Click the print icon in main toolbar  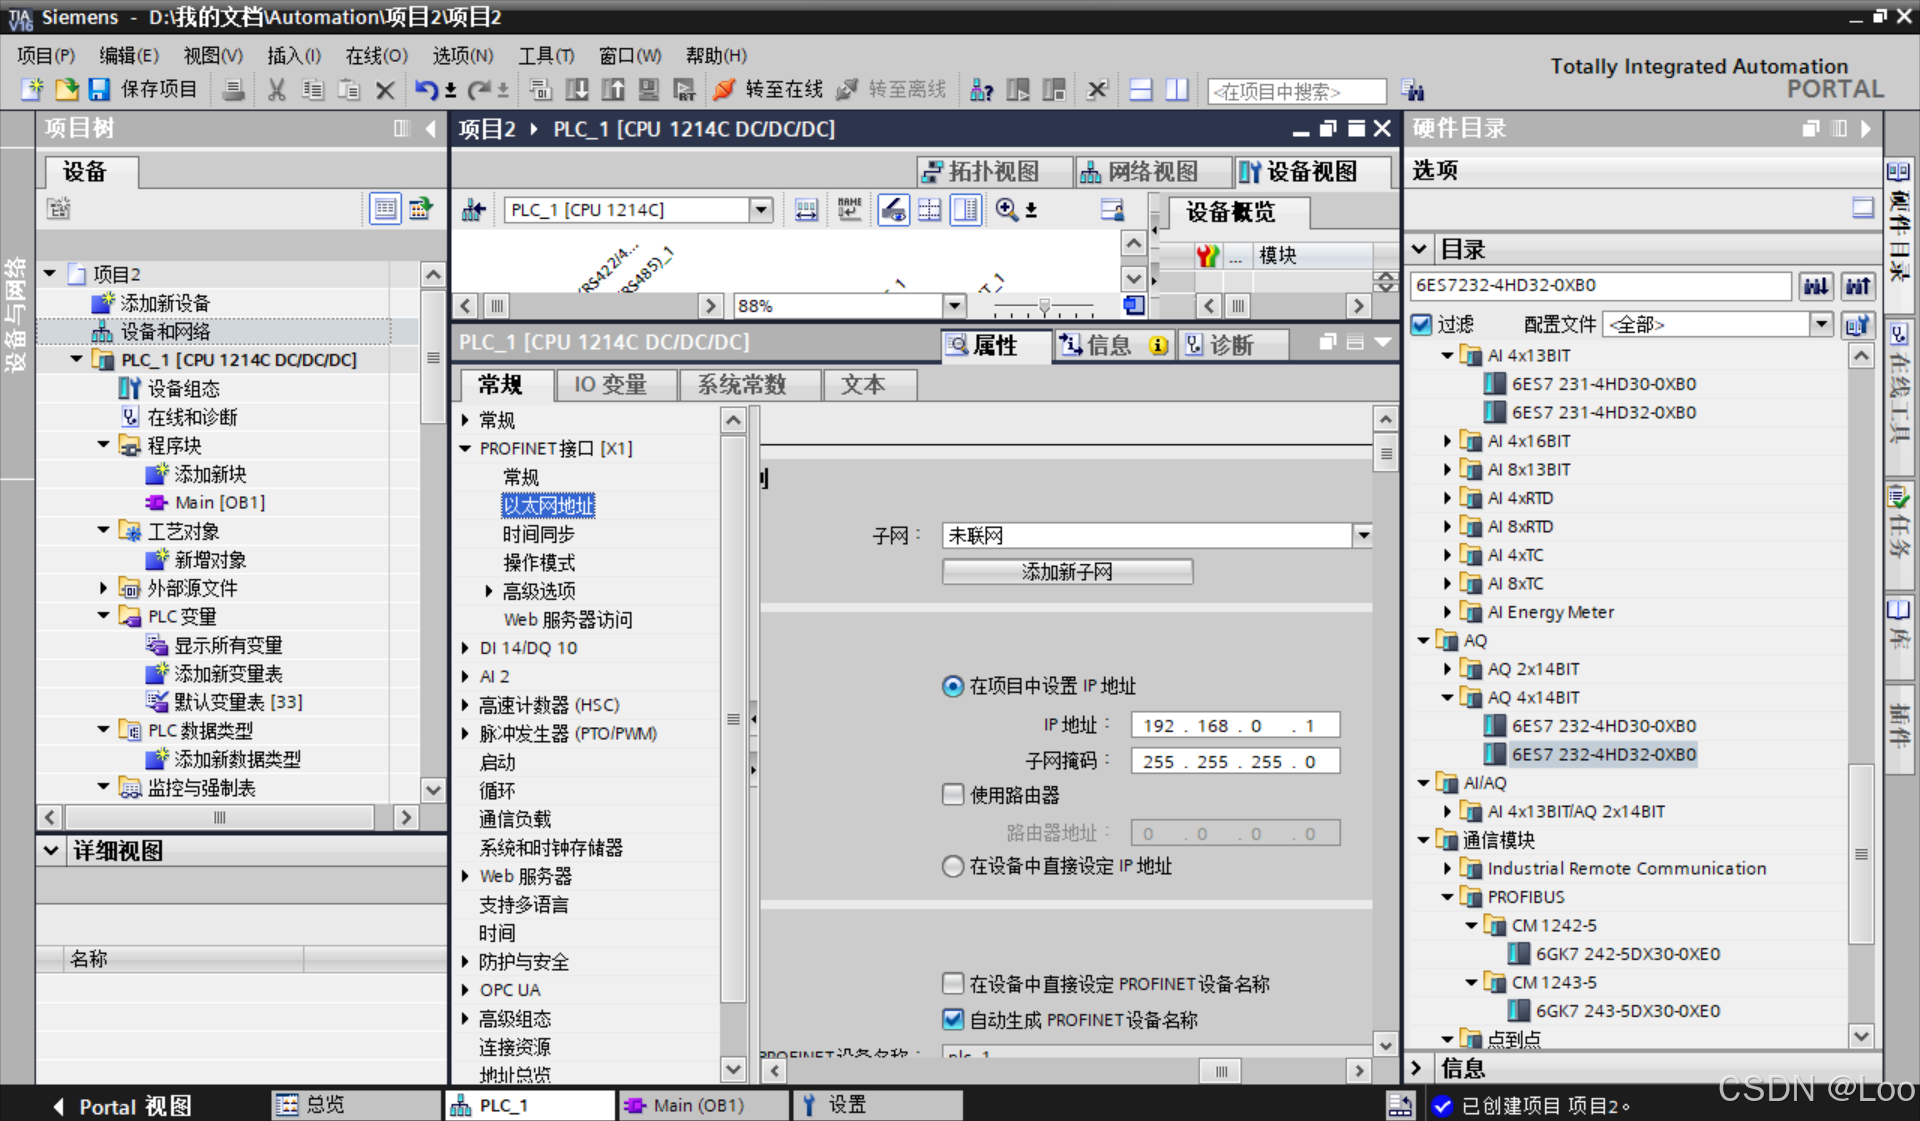click(233, 90)
